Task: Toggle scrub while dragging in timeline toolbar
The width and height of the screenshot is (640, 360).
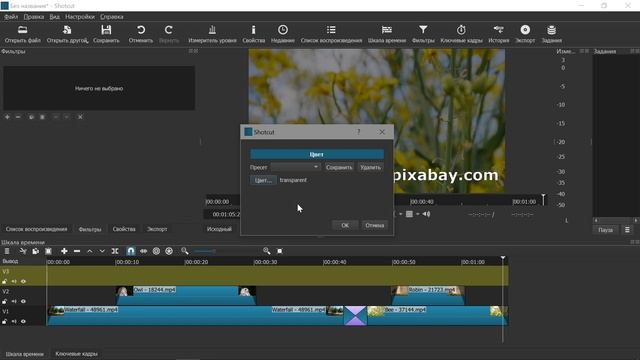Action: click(x=143, y=251)
